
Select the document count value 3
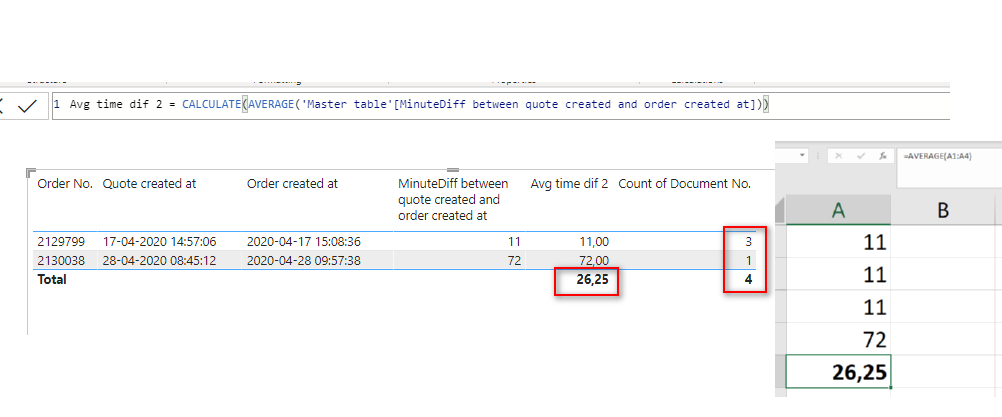tap(748, 242)
